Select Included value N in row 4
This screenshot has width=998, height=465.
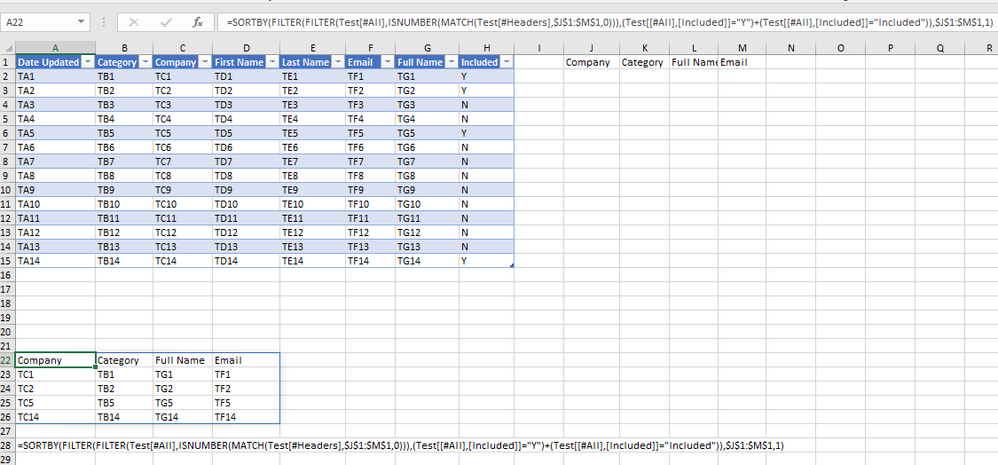(x=486, y=105)
